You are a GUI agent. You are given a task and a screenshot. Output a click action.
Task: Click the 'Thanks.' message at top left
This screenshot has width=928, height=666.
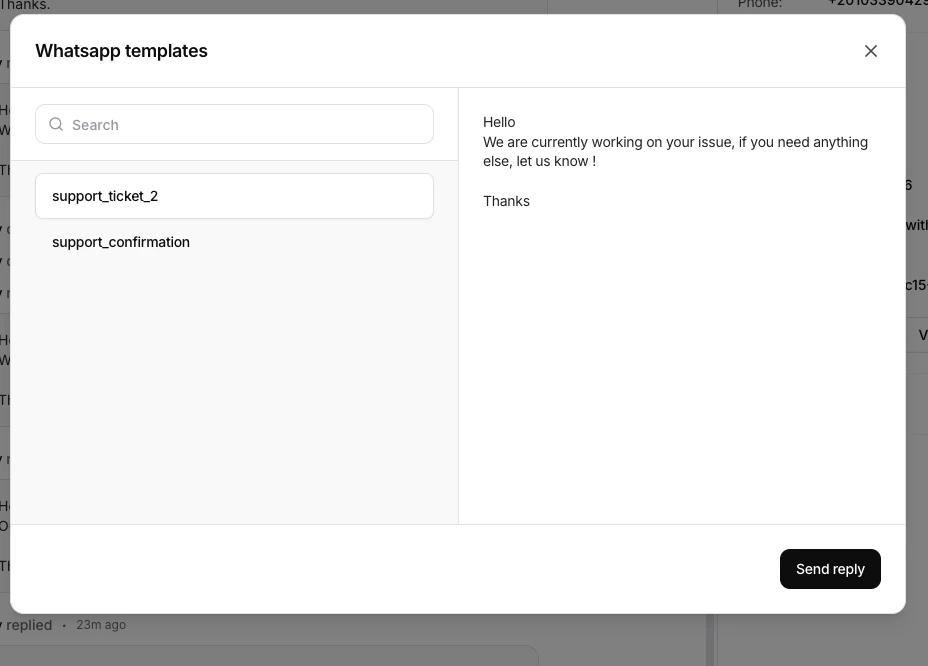pos(26,5)
